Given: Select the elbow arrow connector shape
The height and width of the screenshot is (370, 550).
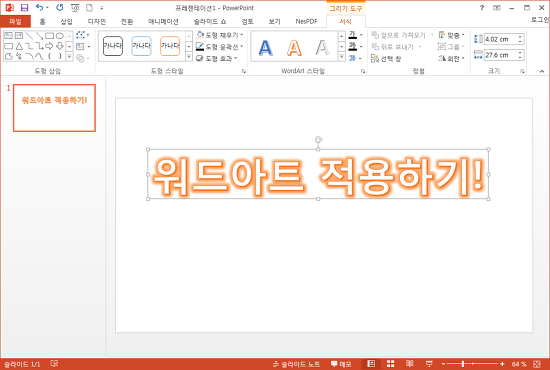Looking at the screenshot, I should [x=39, y=46].
